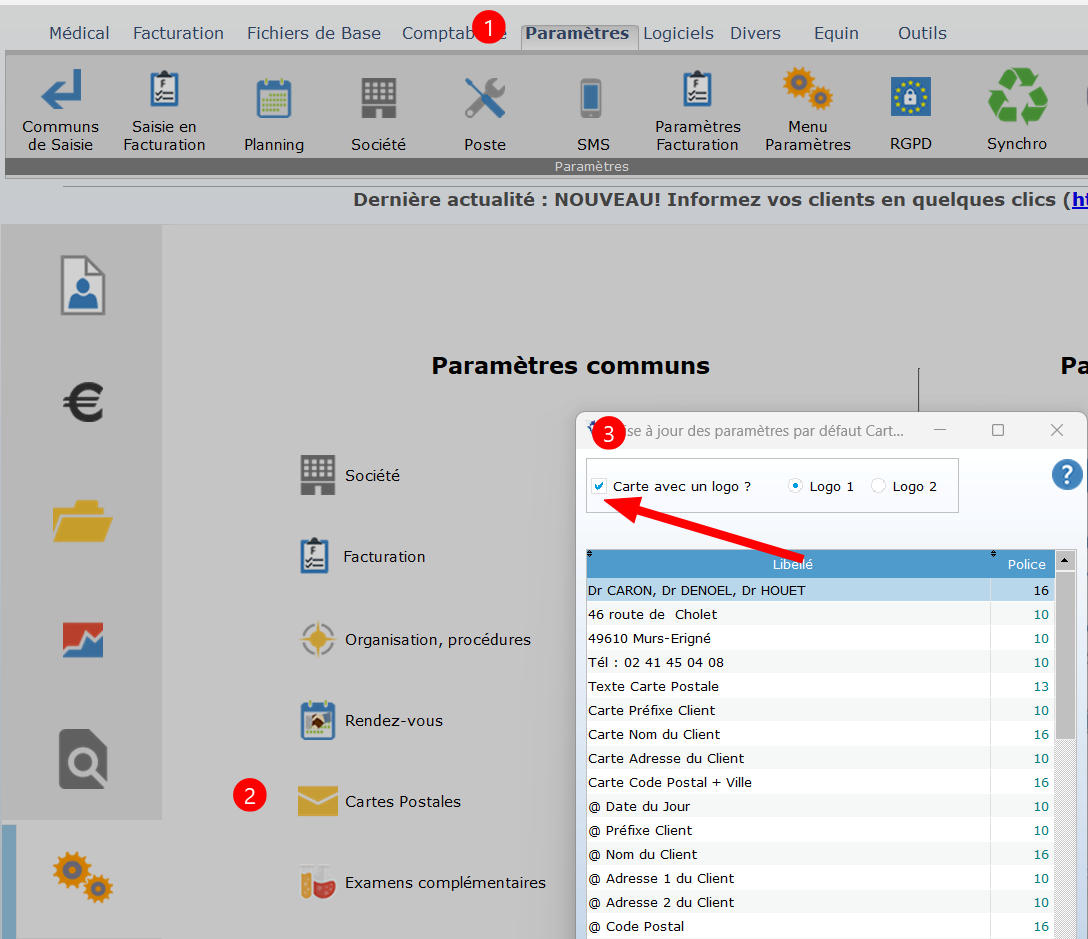Open the Equin menu tab
The image size is (1088, 939).
836,33
